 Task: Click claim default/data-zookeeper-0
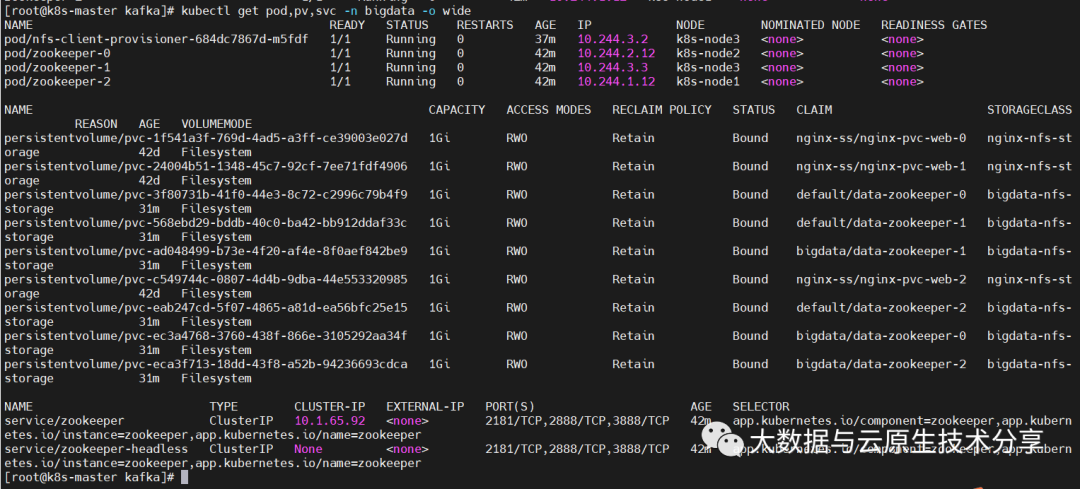pos(881,195)
